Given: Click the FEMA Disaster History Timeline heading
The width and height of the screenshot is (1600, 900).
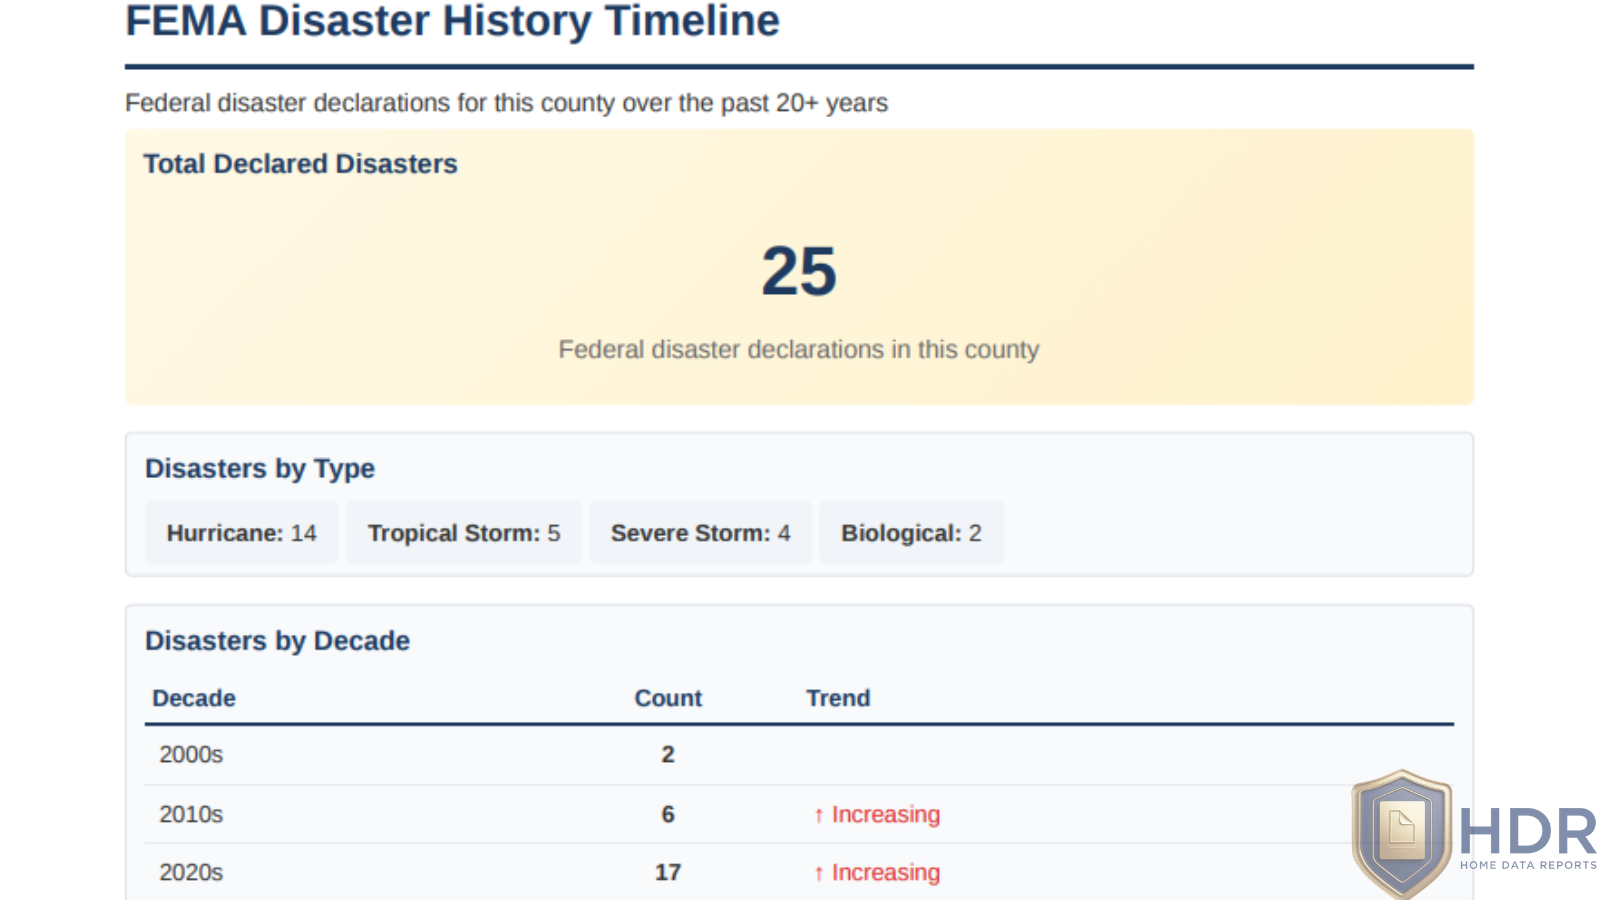Looking at the screenshot, I should tap(452, 21).
